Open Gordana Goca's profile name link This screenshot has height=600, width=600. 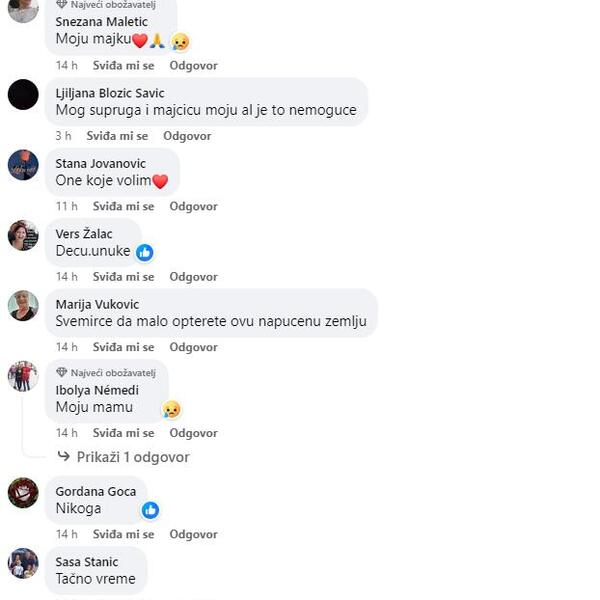click(96, 491)
